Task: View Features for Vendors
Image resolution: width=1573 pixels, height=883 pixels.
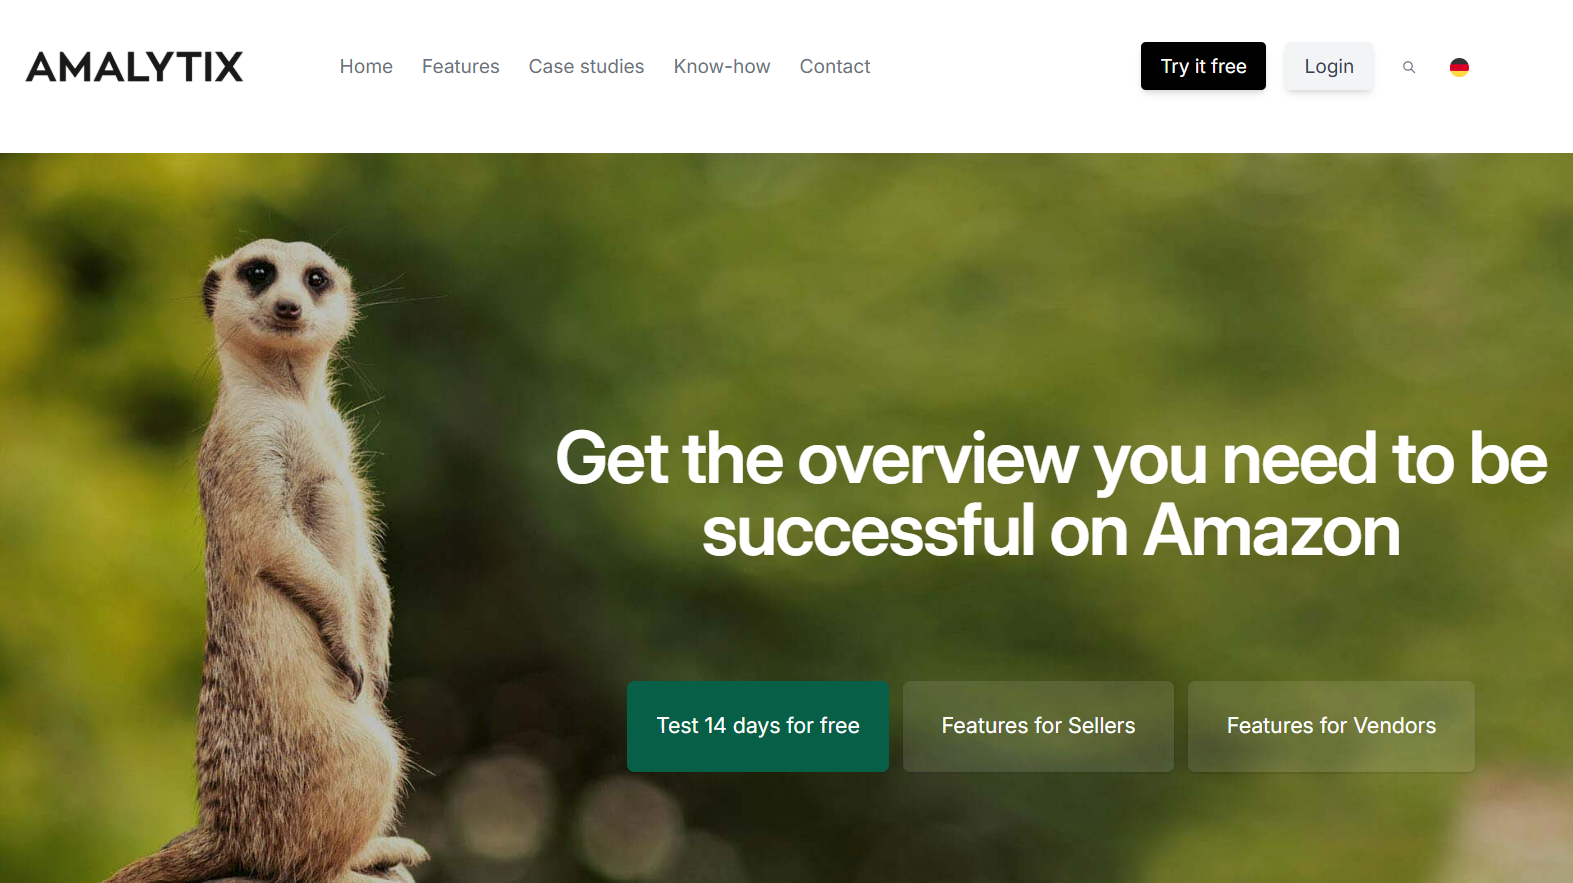Action: [1331, 726]
